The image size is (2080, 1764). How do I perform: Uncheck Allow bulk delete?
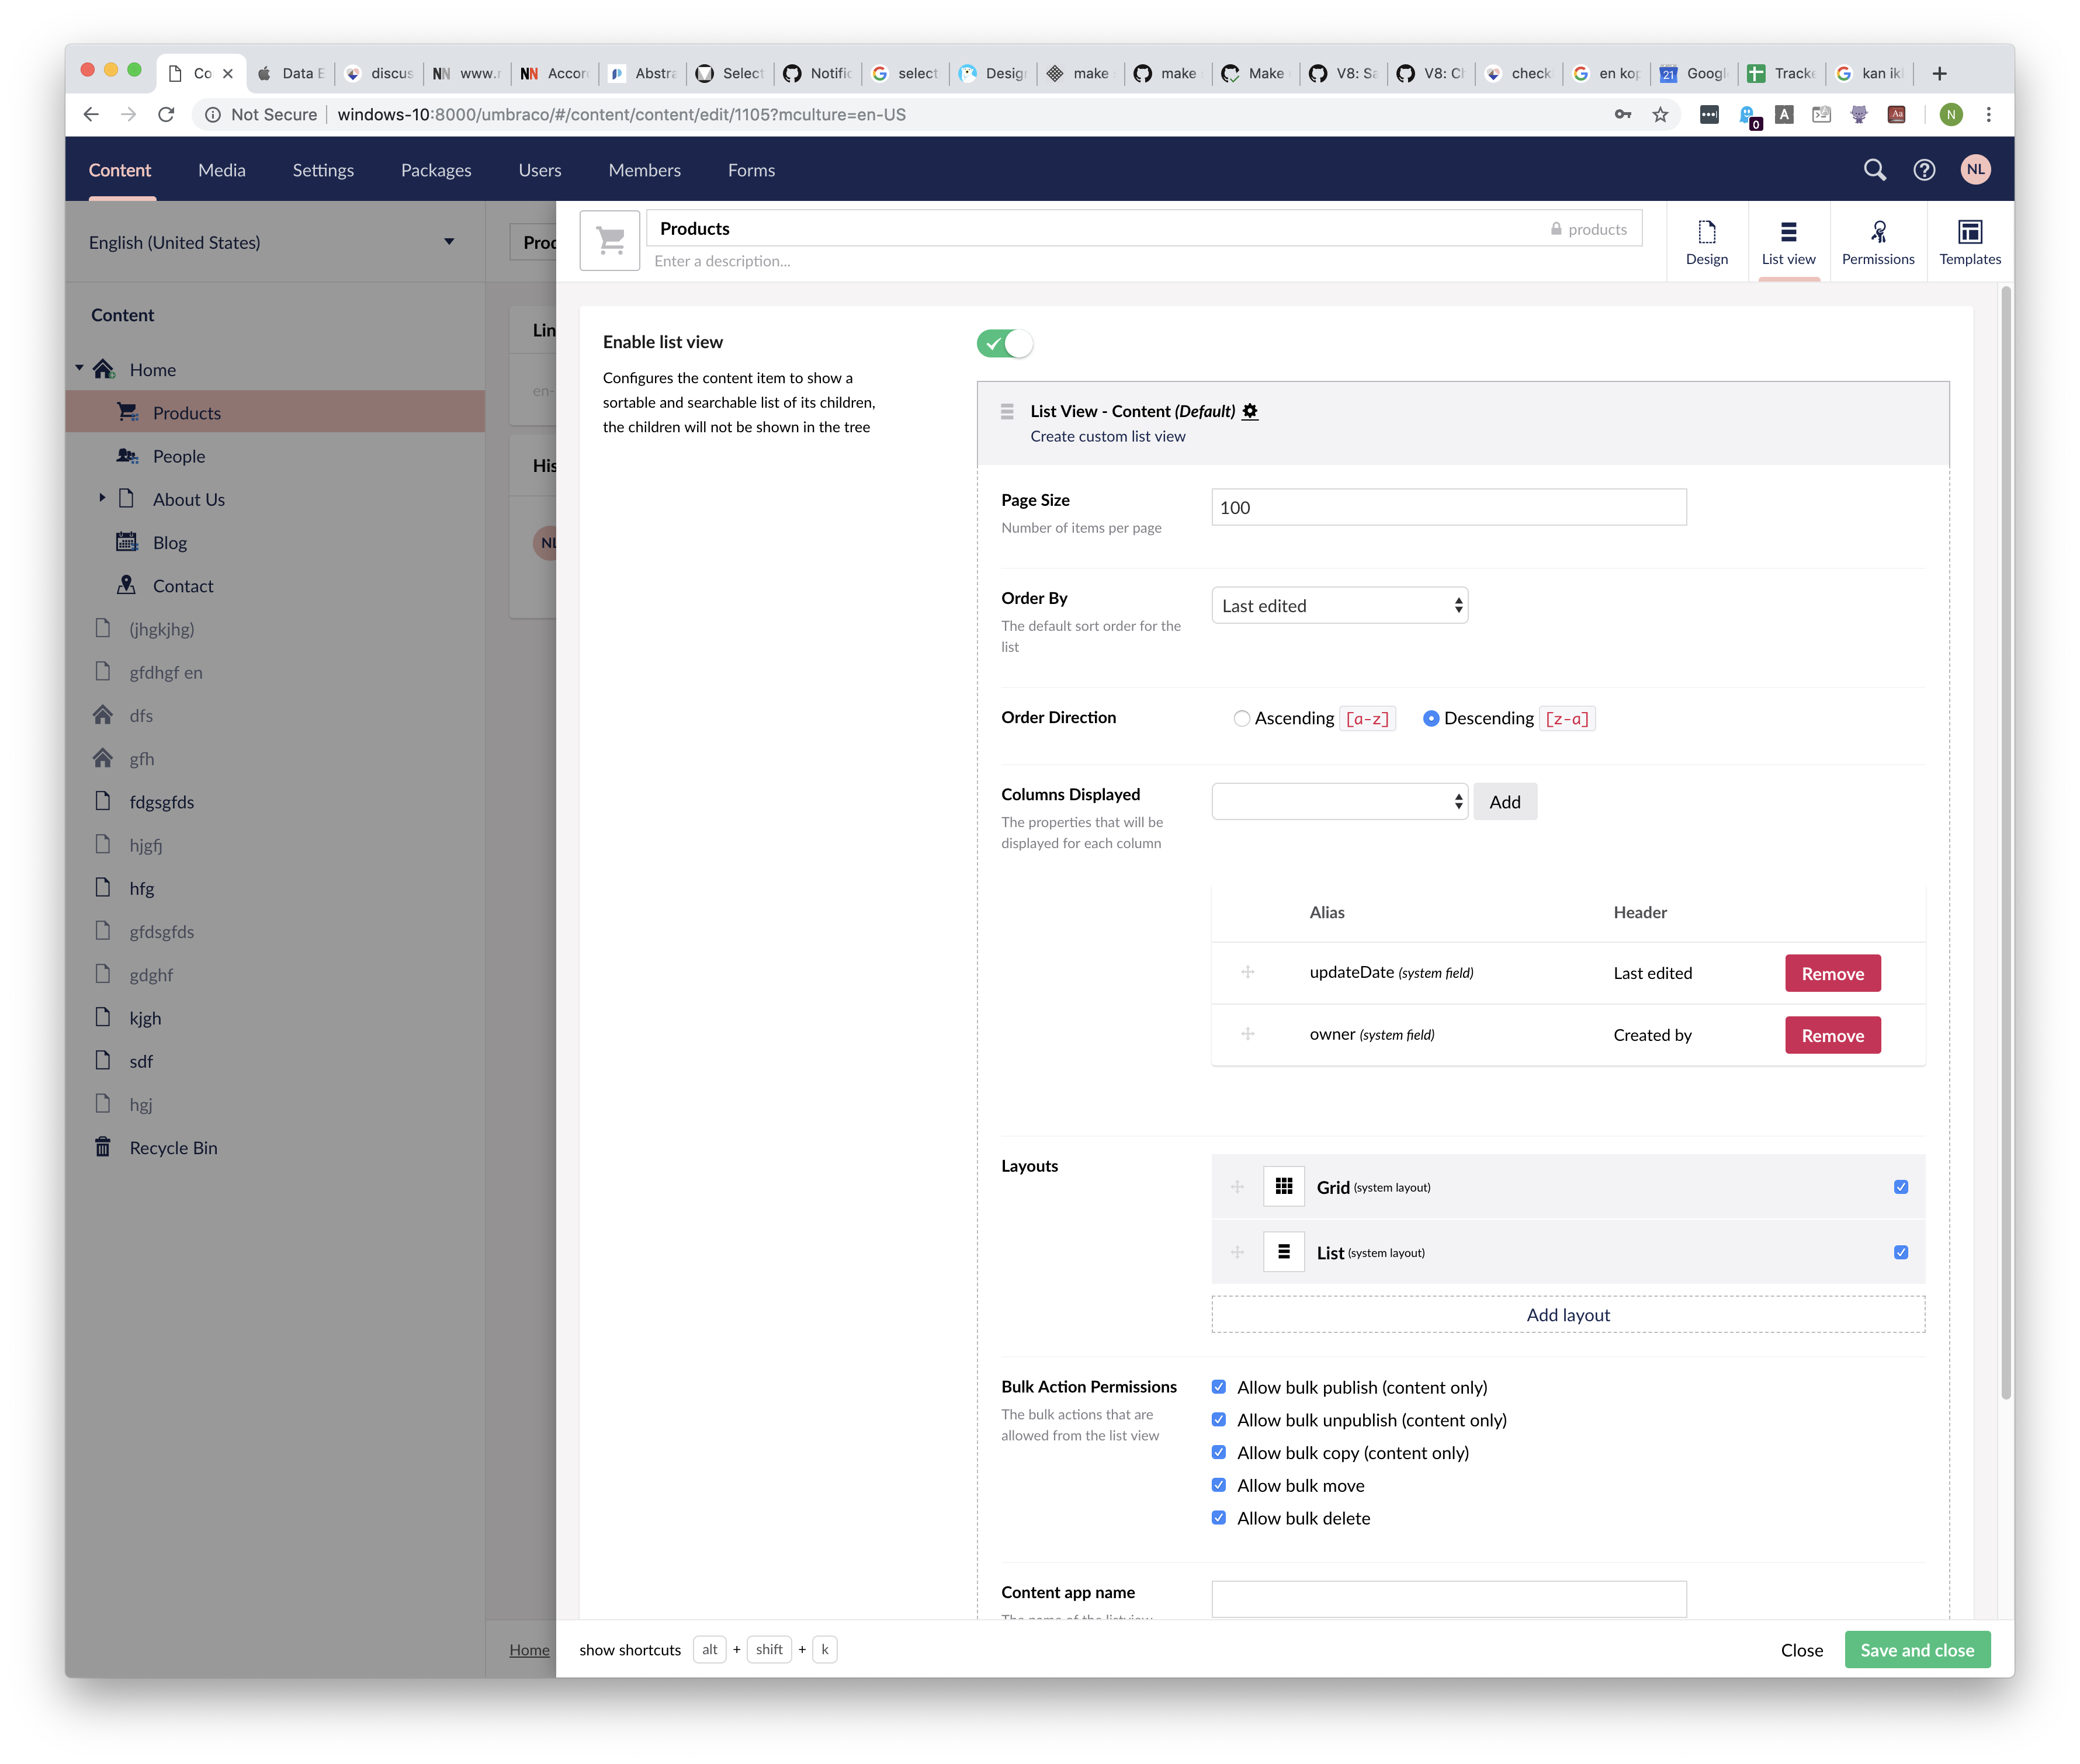click(1218, 1517)
